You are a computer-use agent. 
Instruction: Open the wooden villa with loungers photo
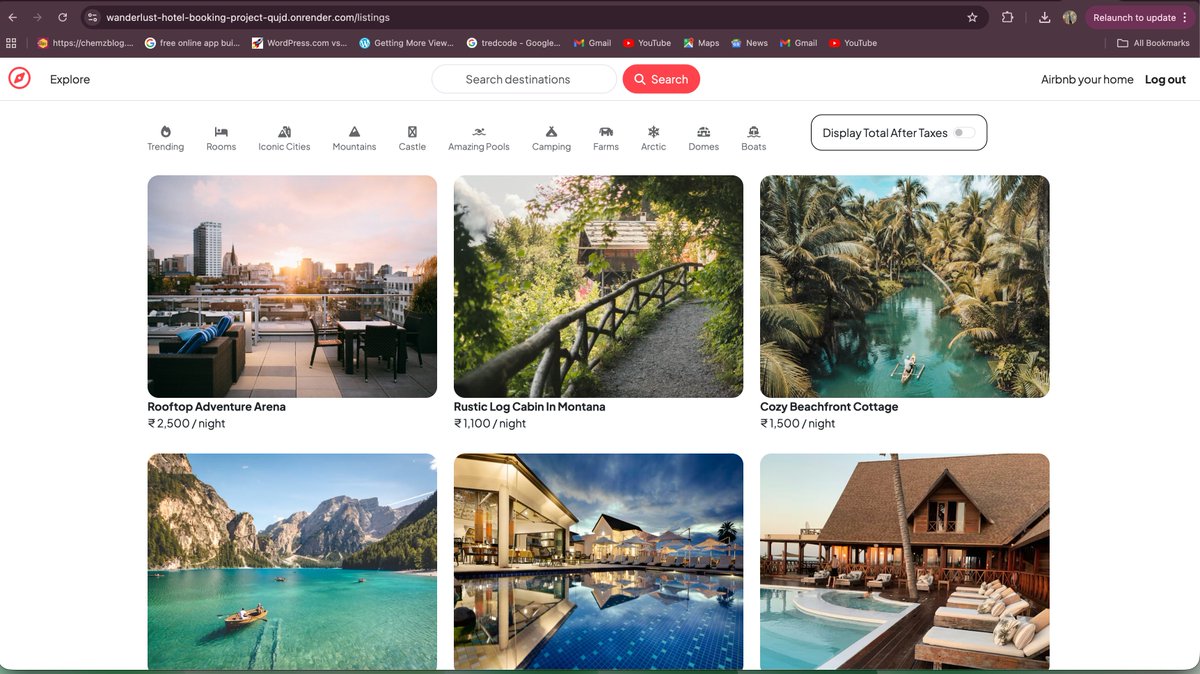905,561
